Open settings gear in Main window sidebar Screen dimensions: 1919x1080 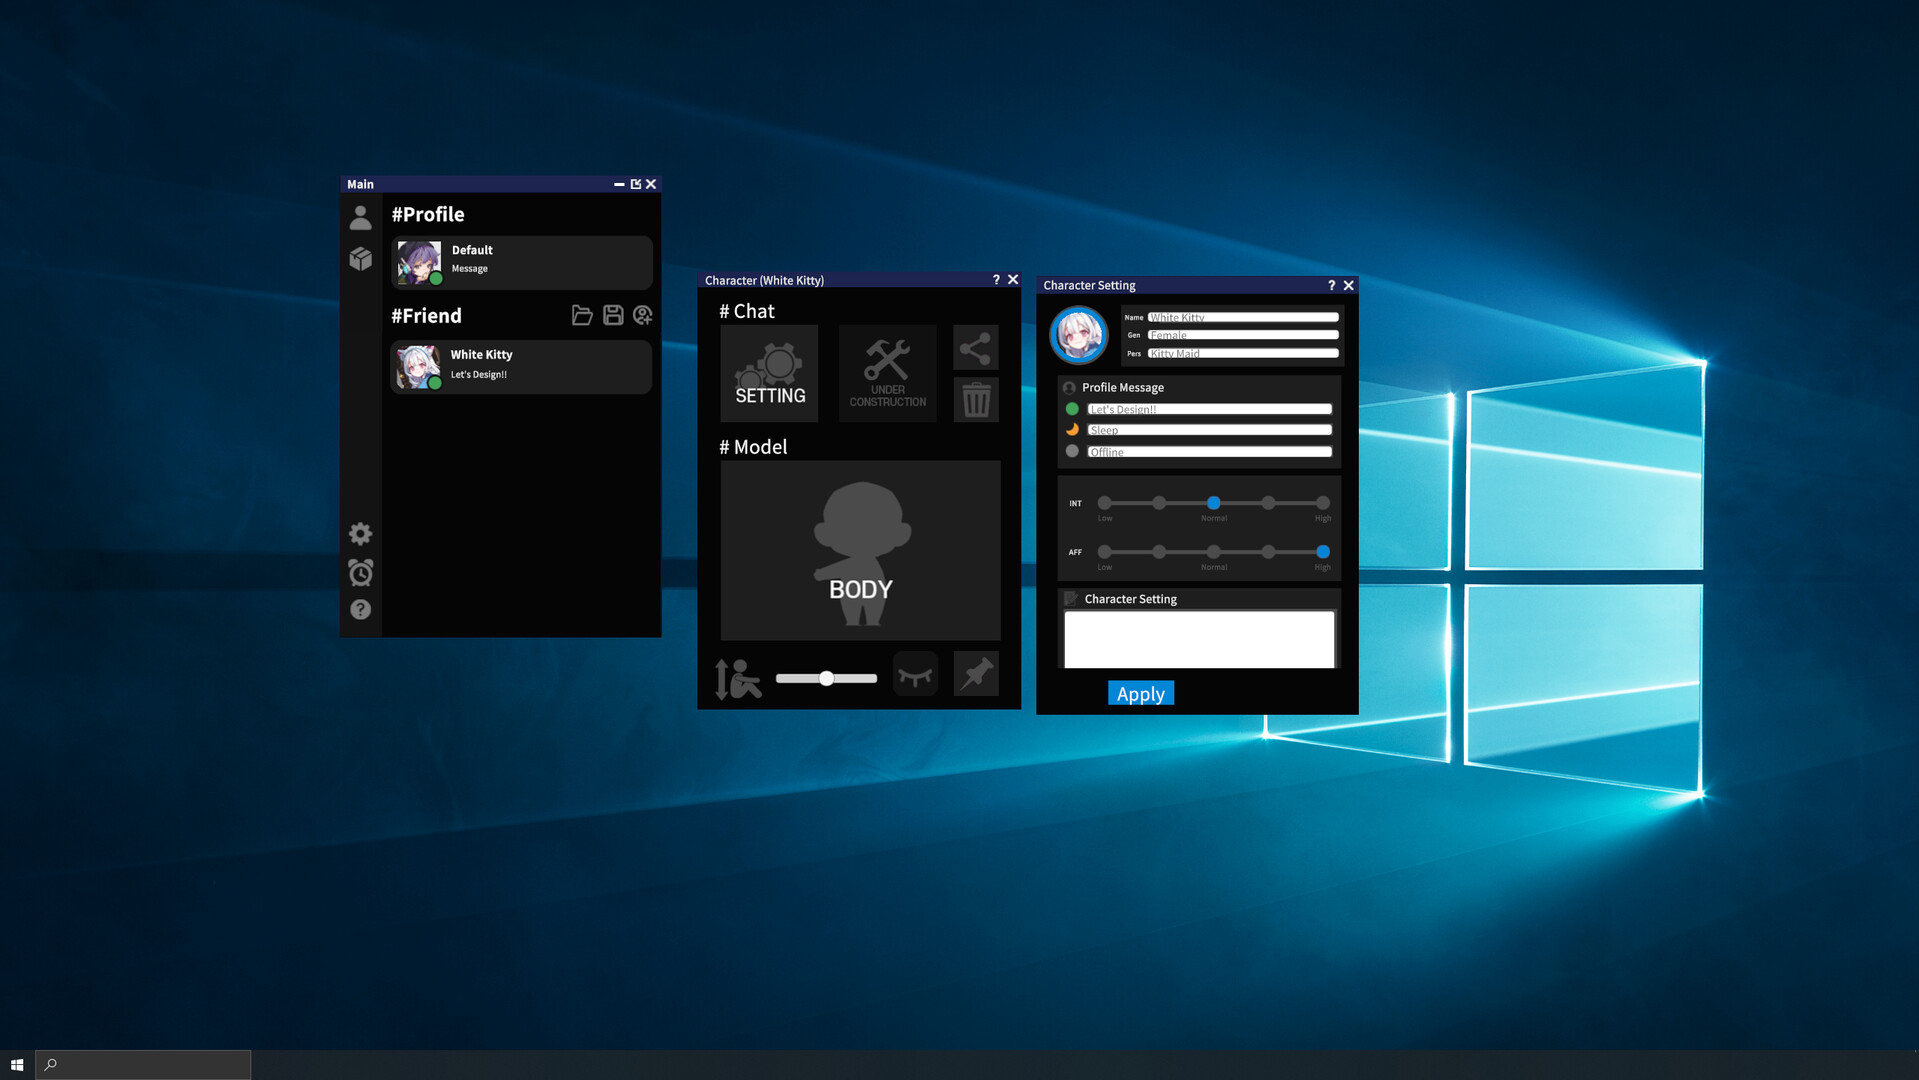point(360,534)
